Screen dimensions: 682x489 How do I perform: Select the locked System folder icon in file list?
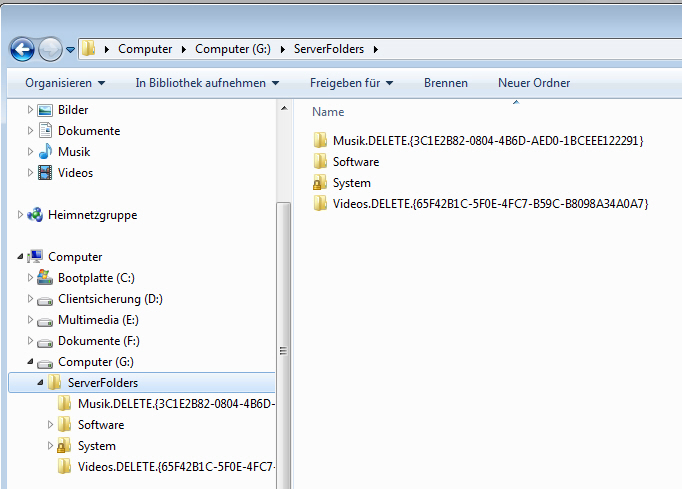[320, 183]
